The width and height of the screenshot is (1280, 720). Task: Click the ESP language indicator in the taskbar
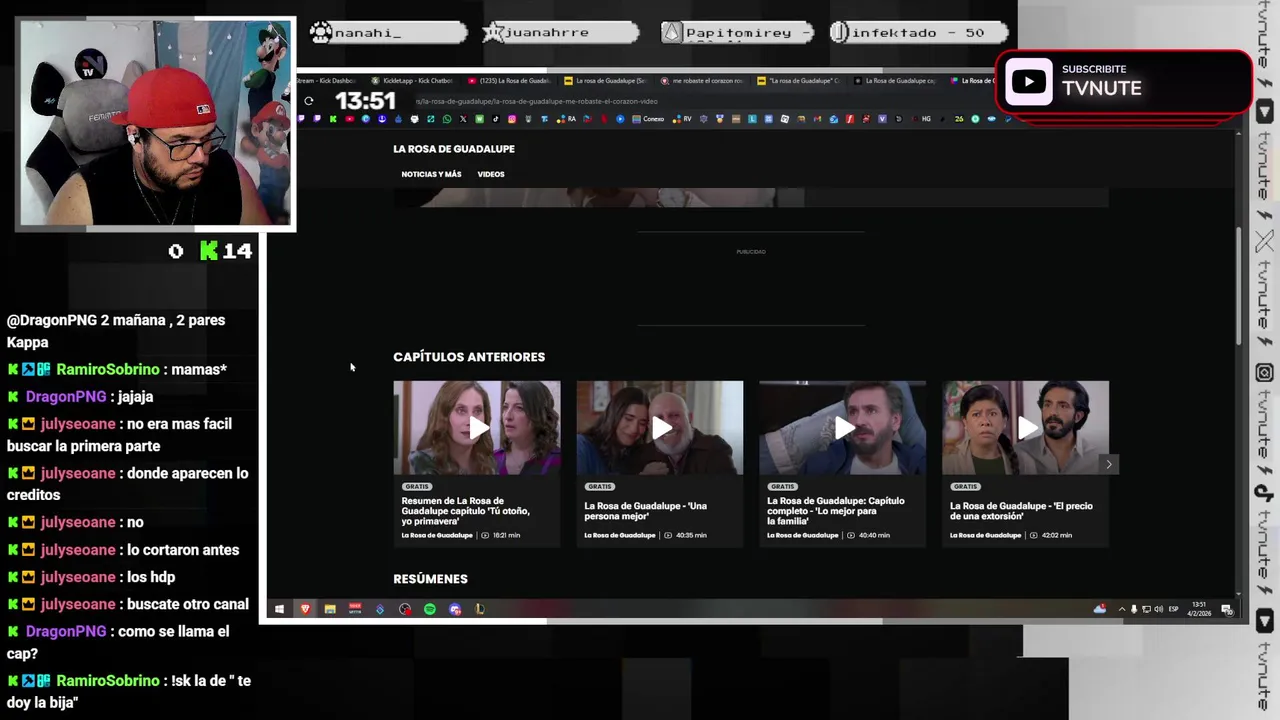coord(1173,609)
